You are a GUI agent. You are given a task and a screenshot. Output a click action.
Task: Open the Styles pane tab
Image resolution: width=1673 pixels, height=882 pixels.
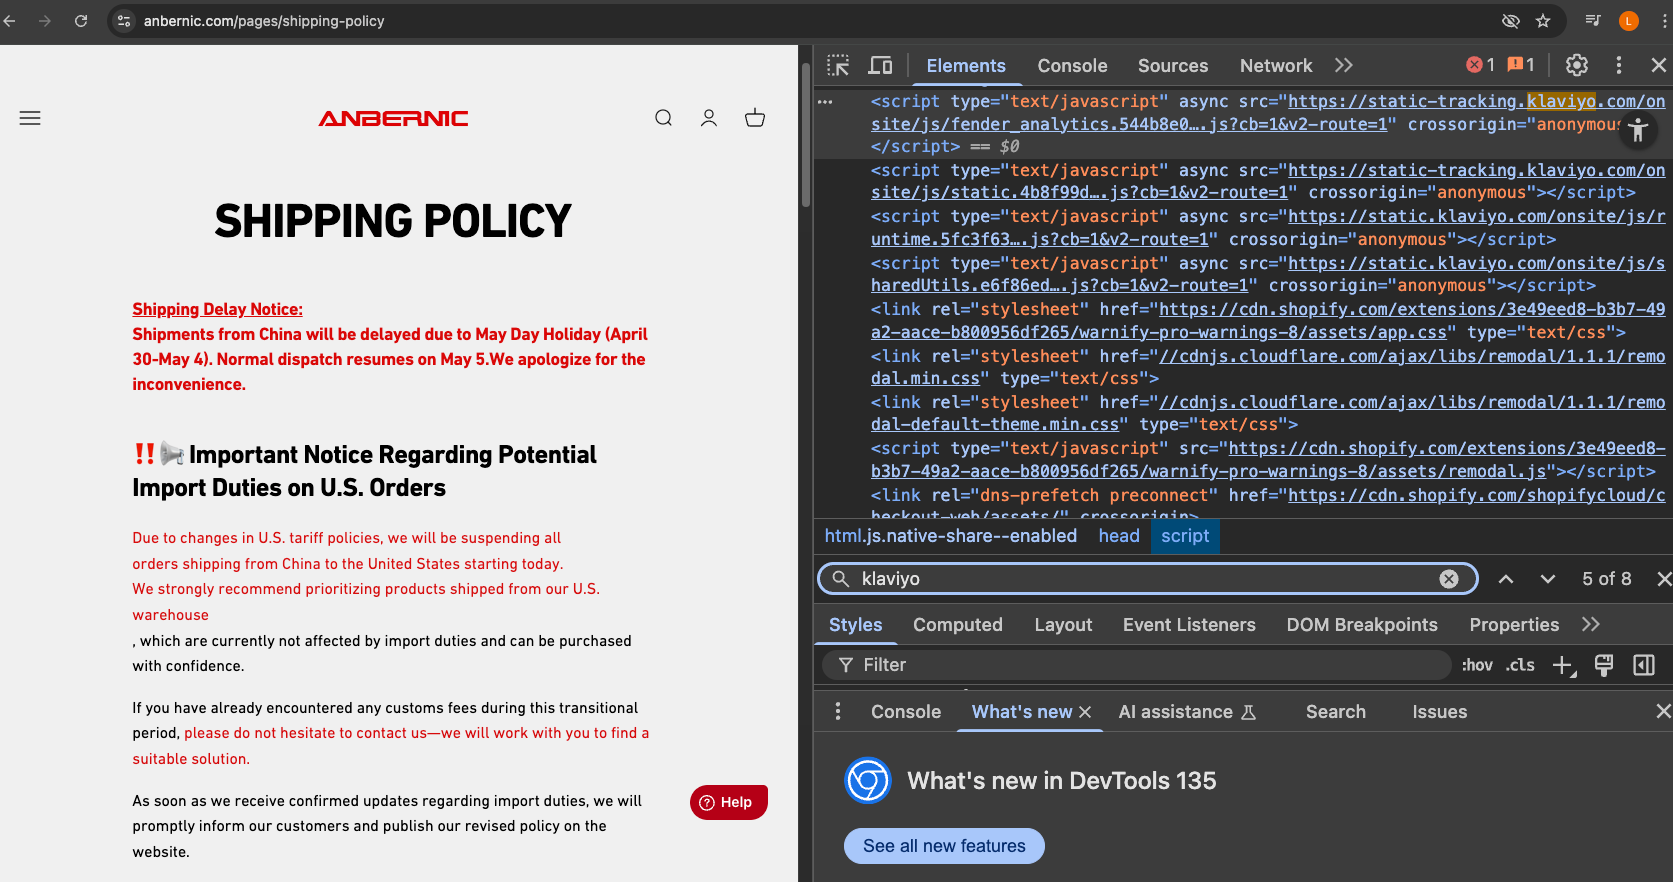point(856,625)
